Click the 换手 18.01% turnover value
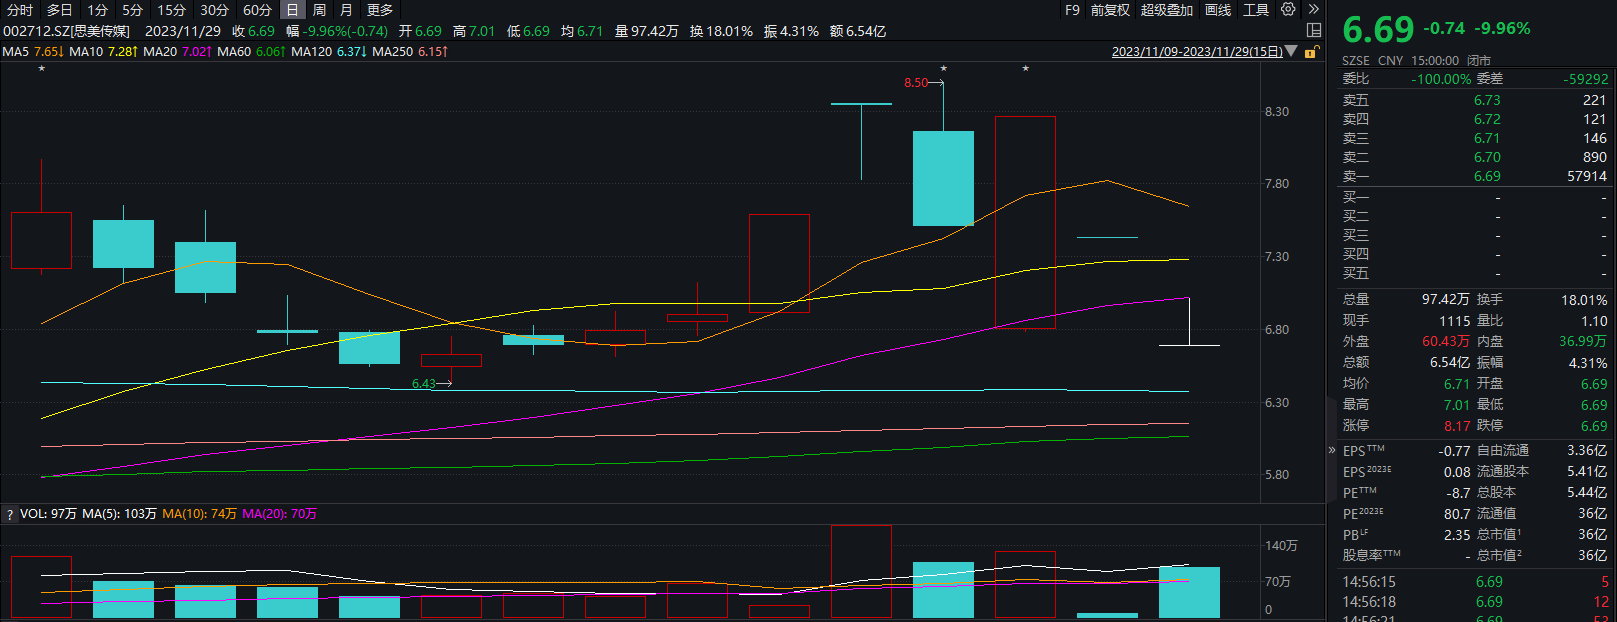The image size is (1617, 622). (1584, 300)
